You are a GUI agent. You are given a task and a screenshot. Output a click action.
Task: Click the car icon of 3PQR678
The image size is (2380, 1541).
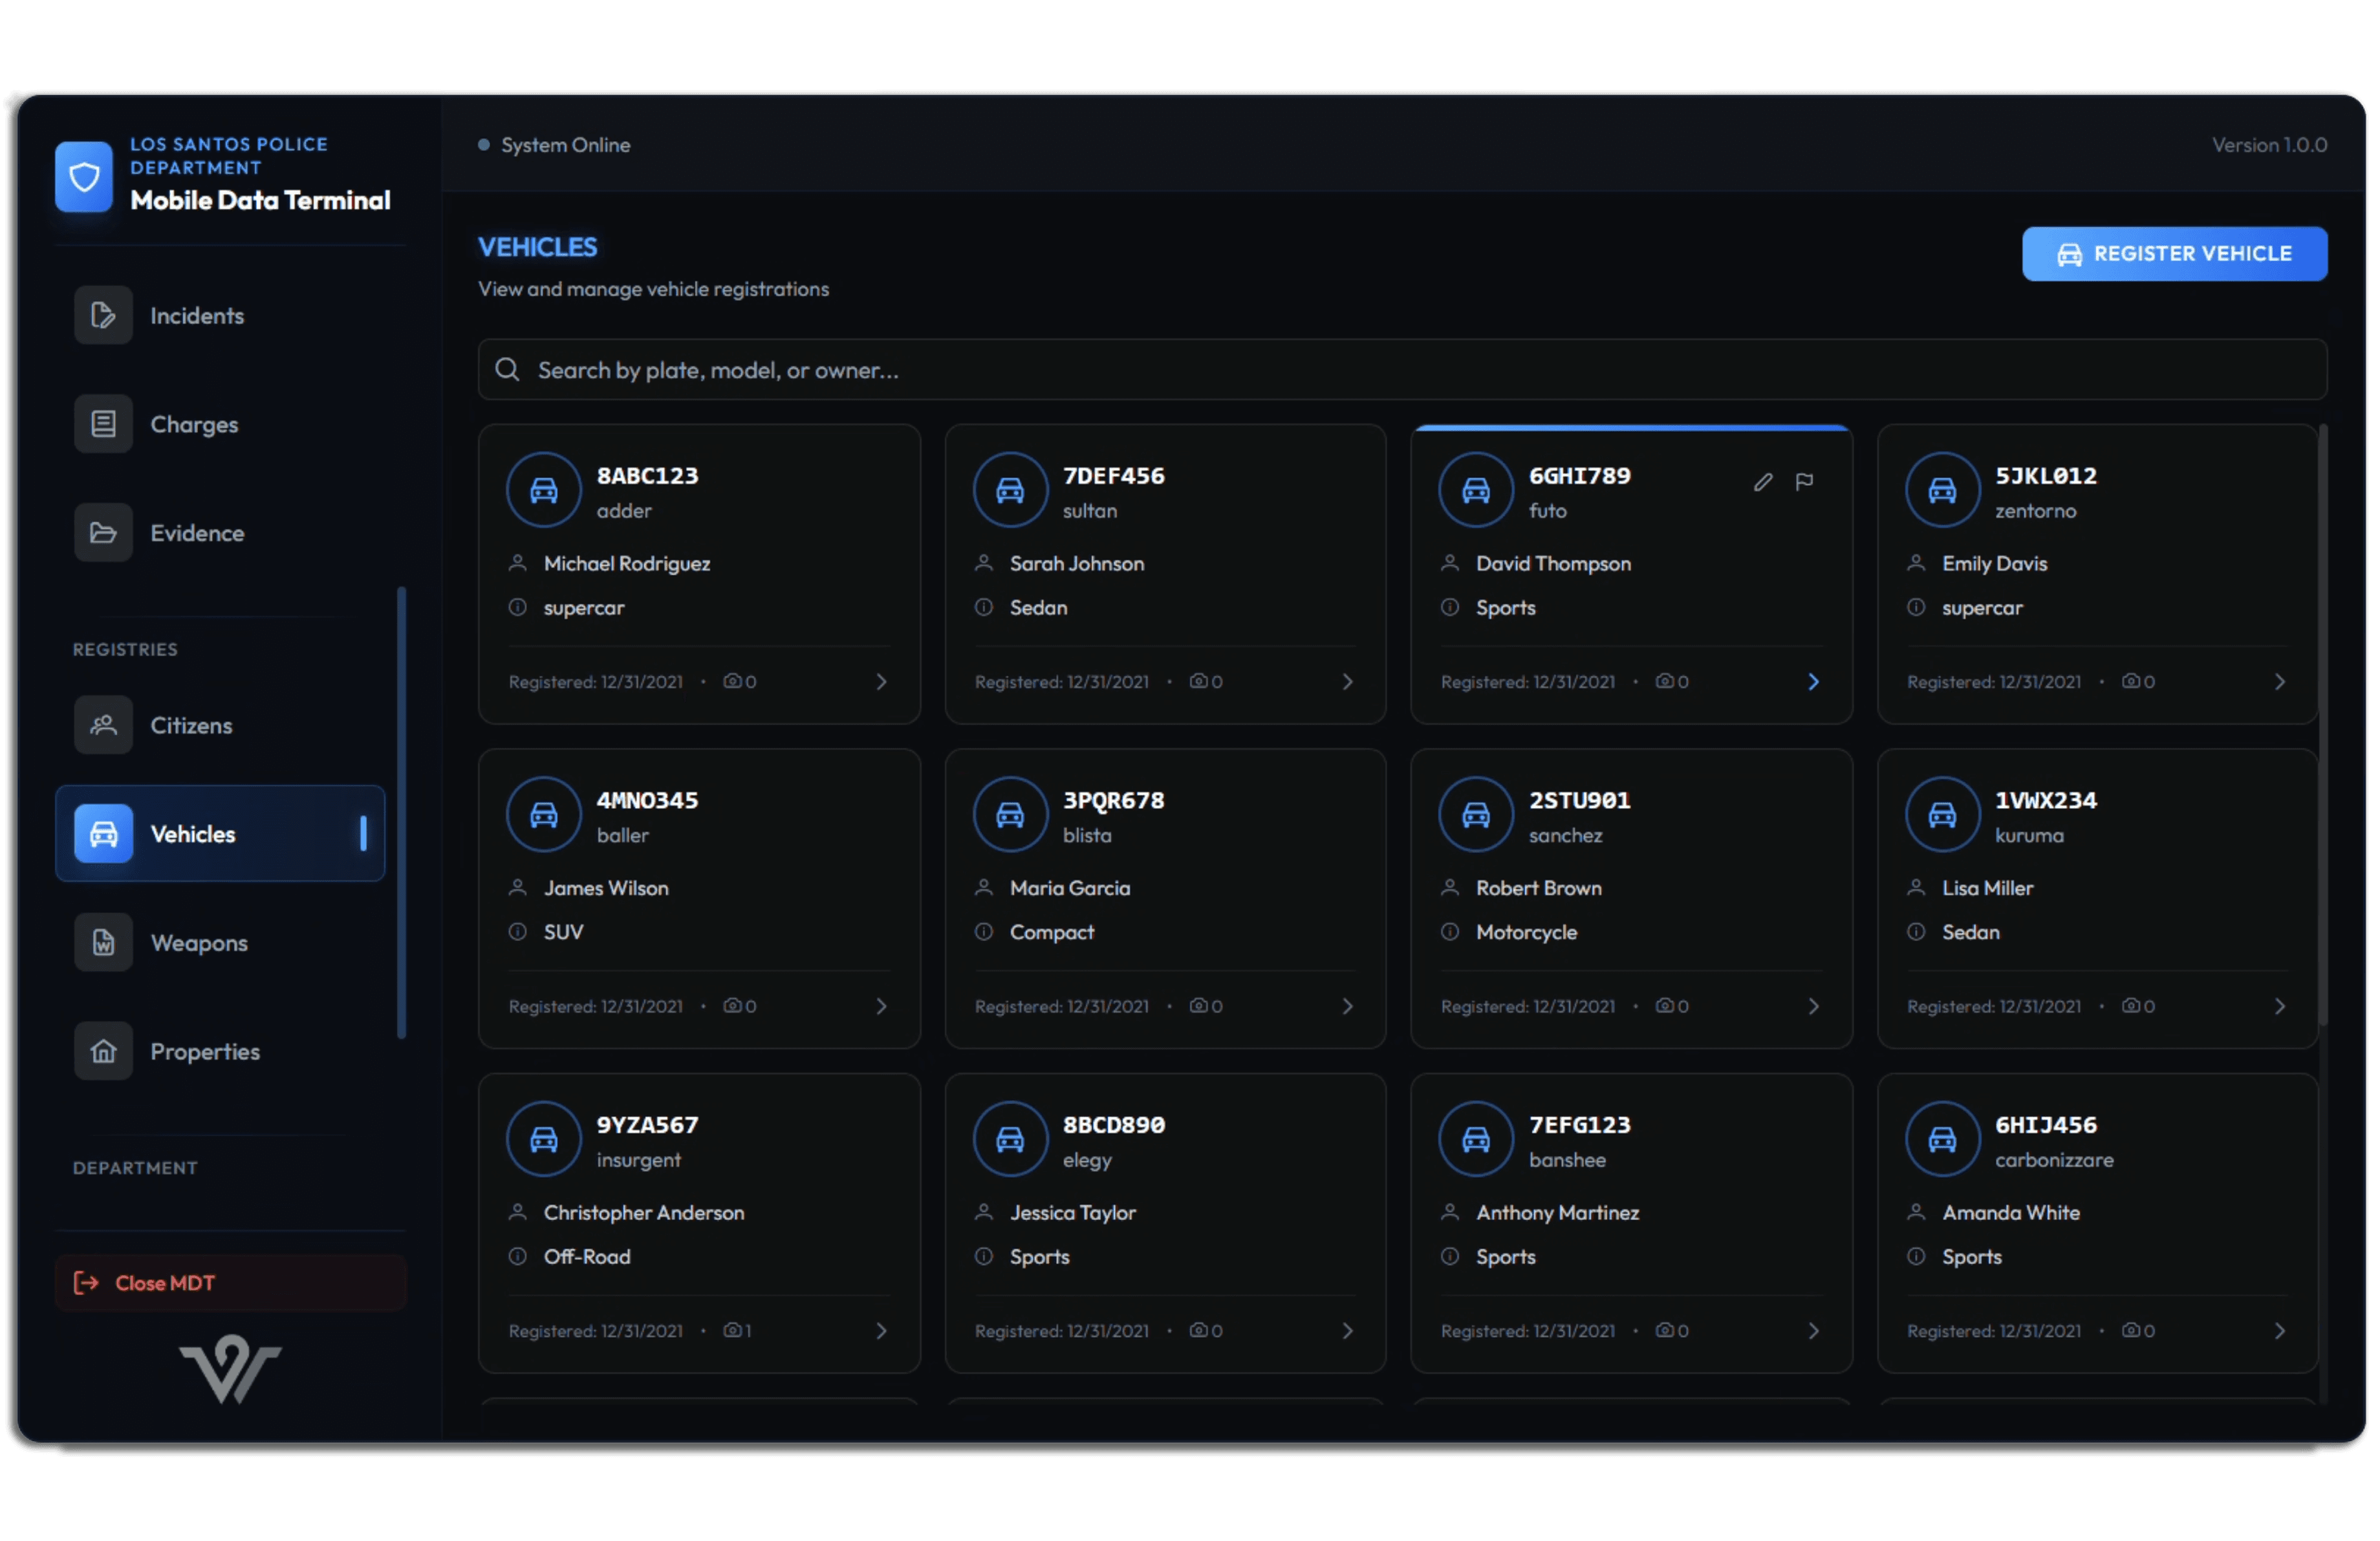pos(1010,815)
